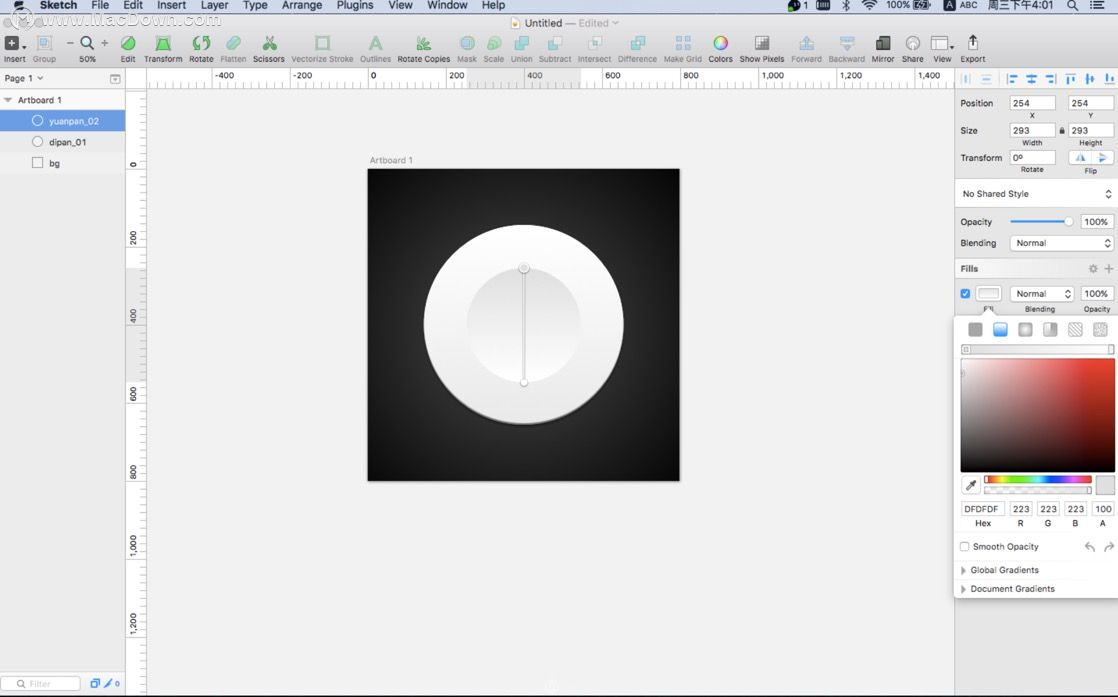Open the Rotate Copies tool
The width and height of the screenshot is (1118, 697).
click(x=424, y=44)
